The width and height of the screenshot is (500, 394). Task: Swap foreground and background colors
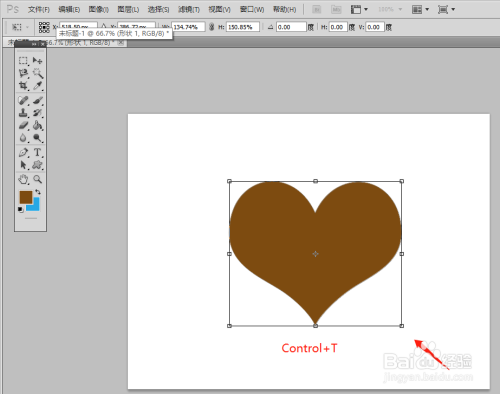point(38,192)
